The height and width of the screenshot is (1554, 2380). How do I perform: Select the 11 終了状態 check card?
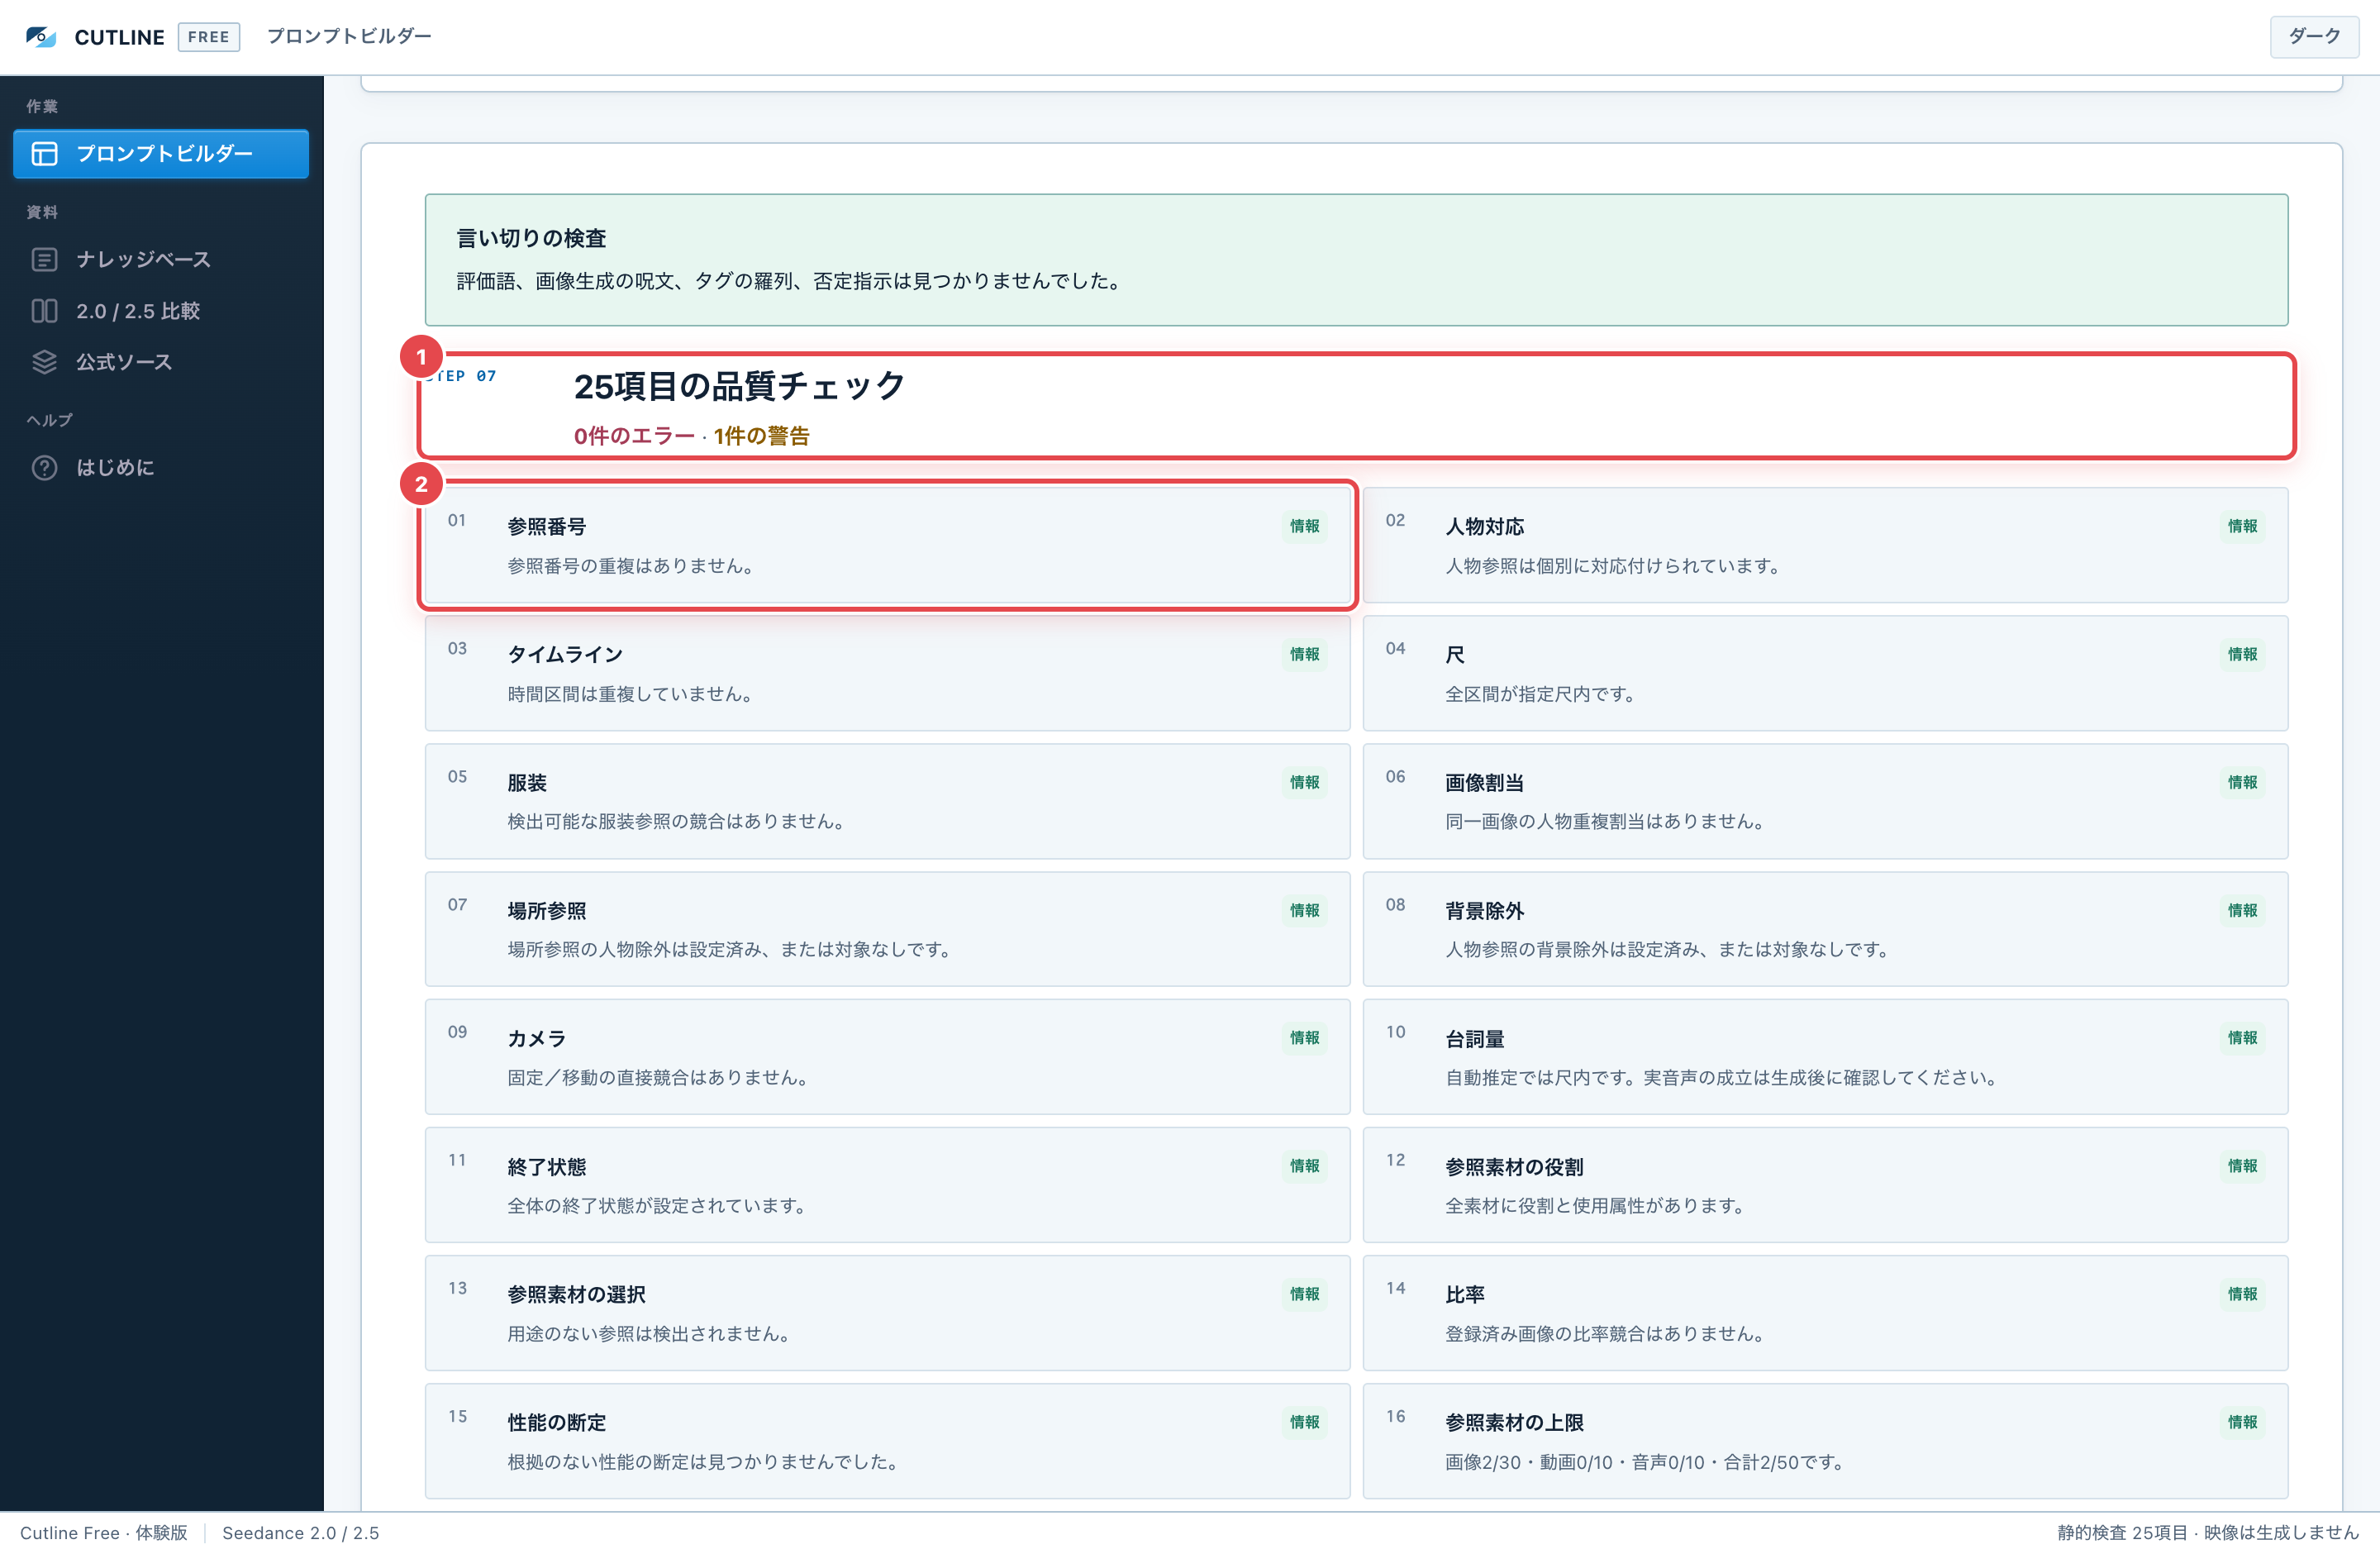pos(887,1185)
